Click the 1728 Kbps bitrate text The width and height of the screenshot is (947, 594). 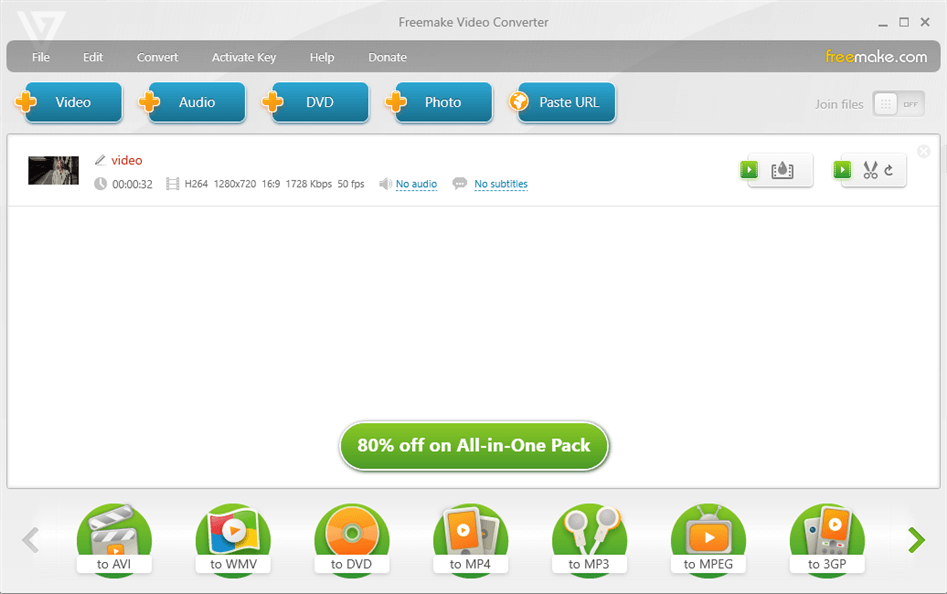309,184
